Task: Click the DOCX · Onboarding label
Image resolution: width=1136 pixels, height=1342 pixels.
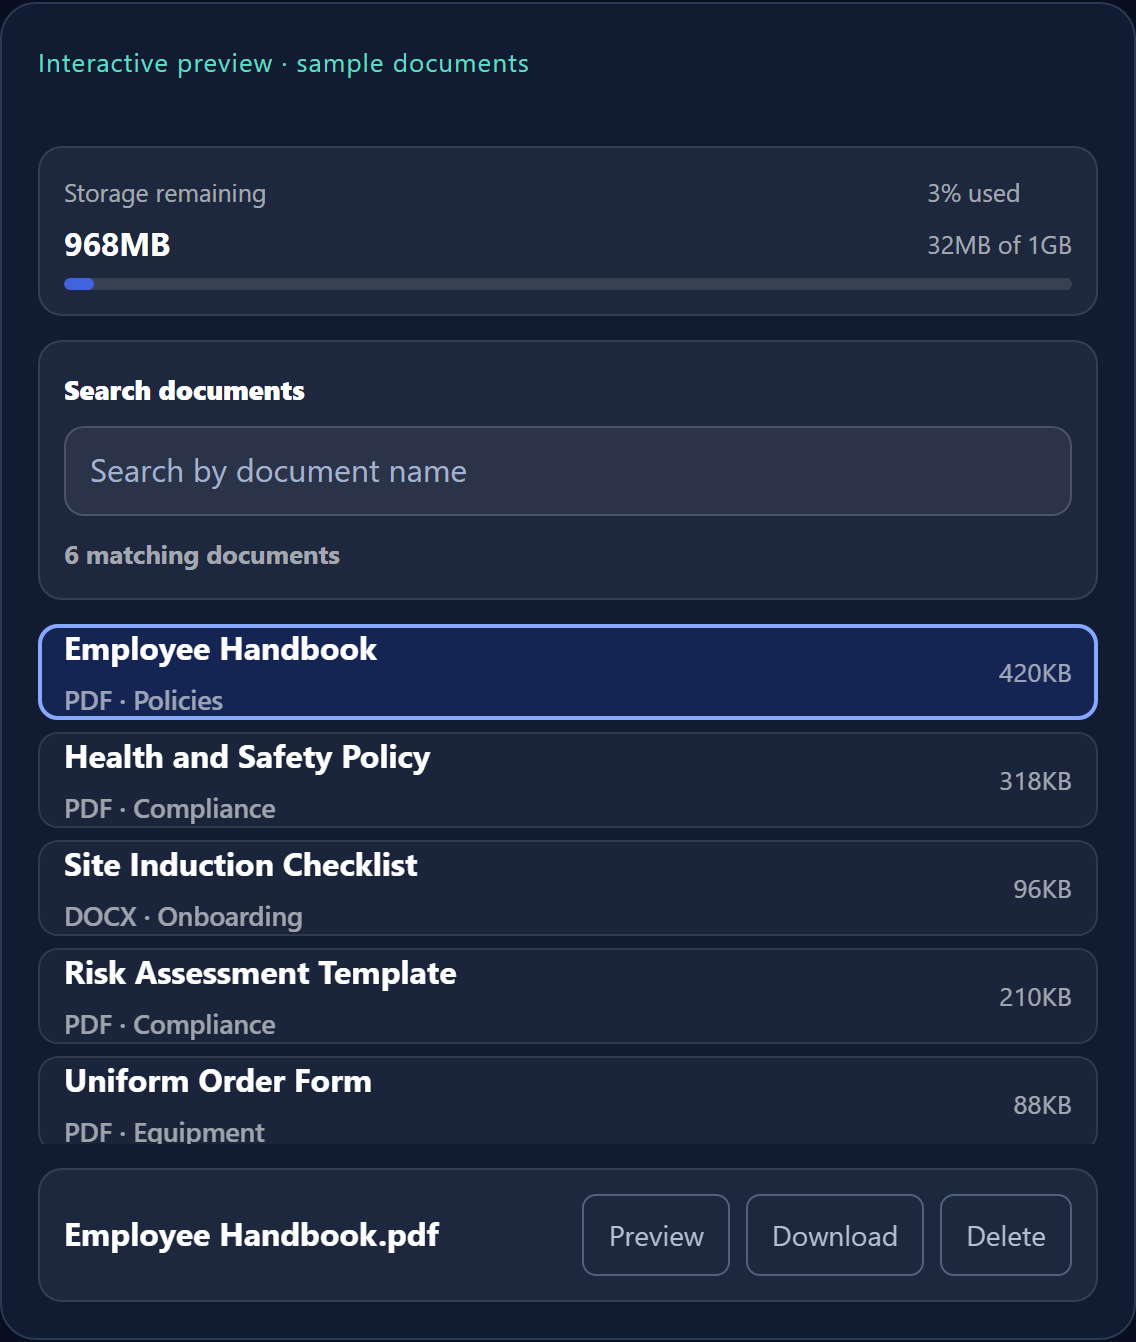Action: (183, 916)
